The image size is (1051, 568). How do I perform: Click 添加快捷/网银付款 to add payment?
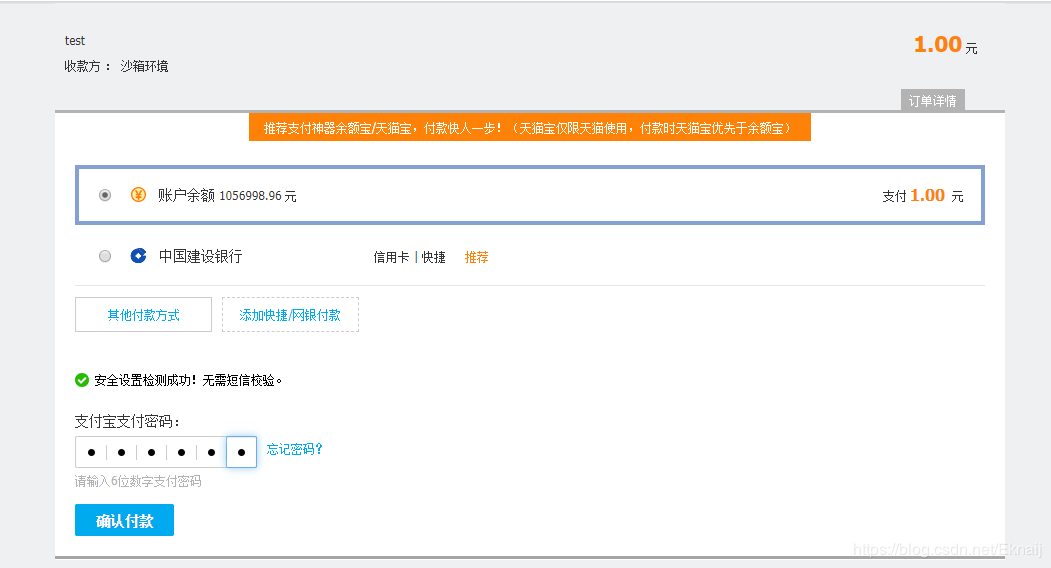[290, 315]
